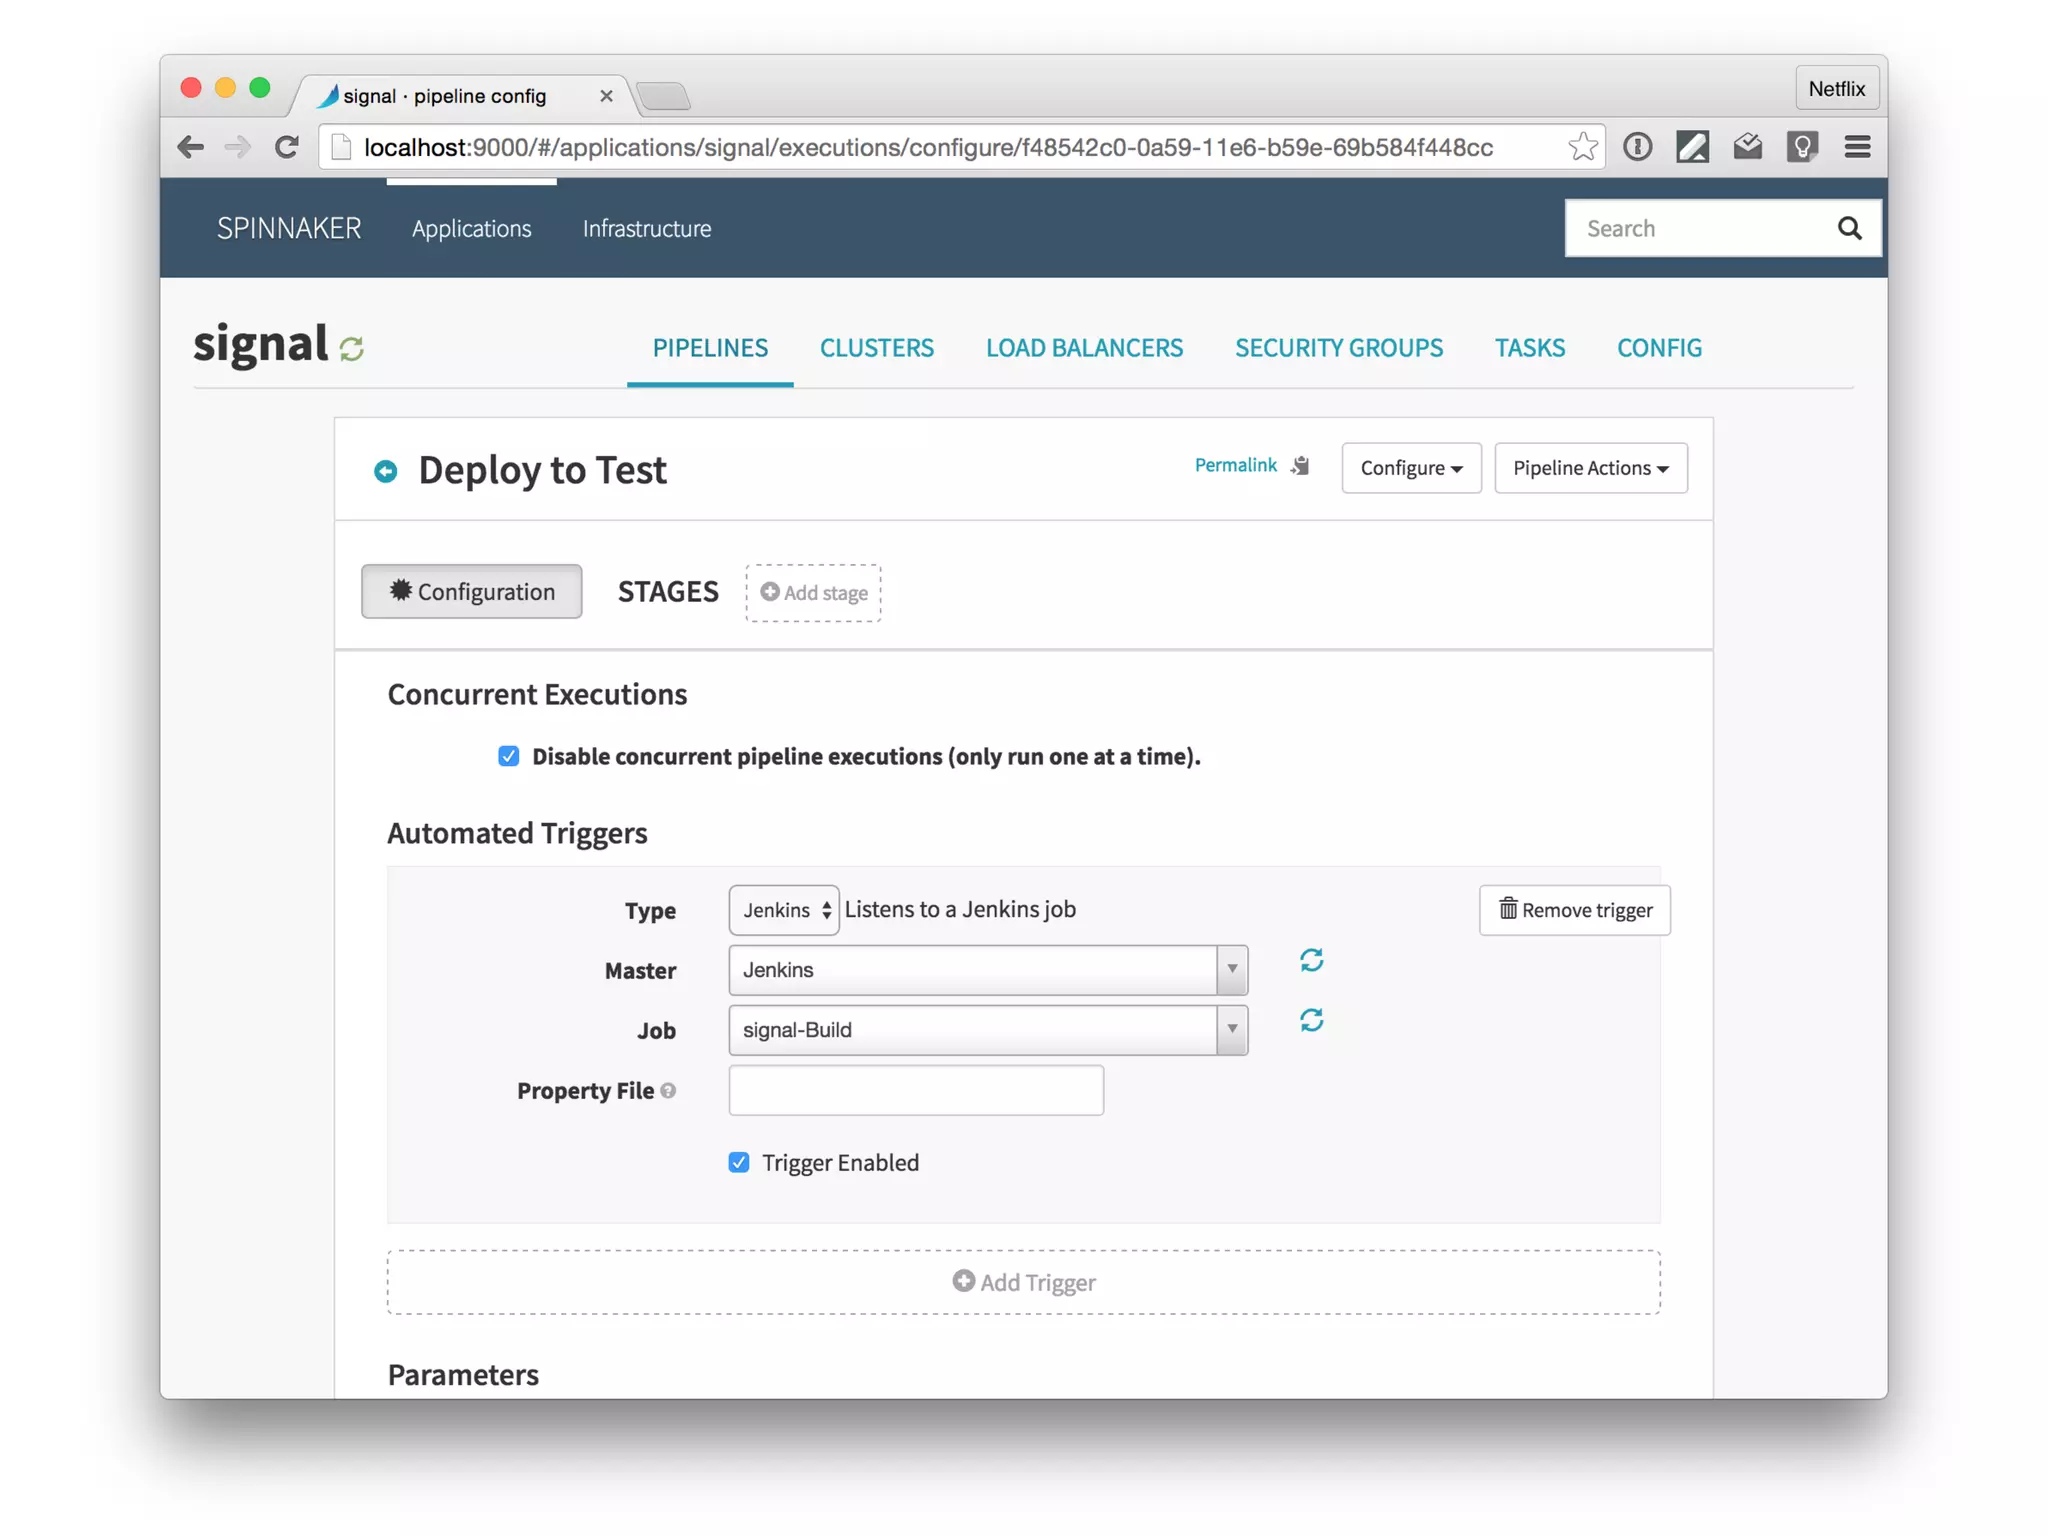
Task: Click the Remove trigger button
Action: coord(1574,910)
